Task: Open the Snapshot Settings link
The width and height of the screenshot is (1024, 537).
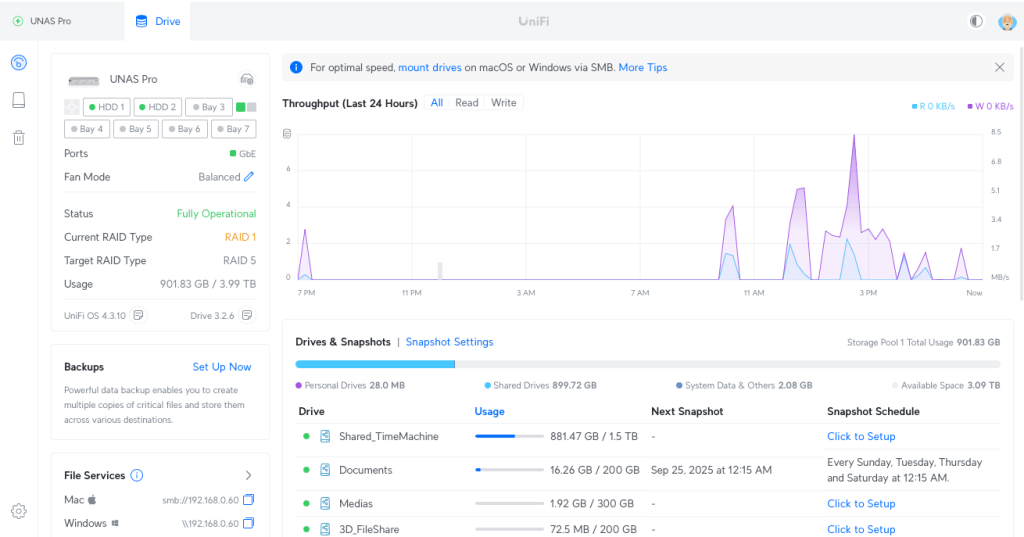Action: click(x=449, y=342)
